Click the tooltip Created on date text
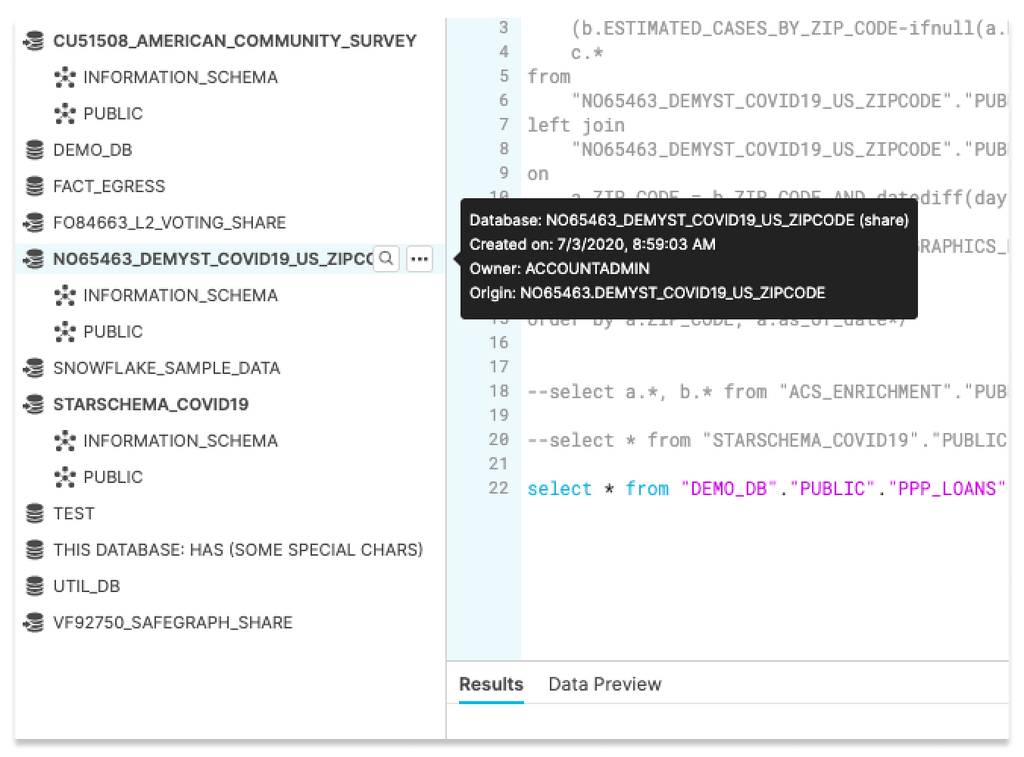The image size is (1024, 757). pyautogui.click(x=592, y=244)
